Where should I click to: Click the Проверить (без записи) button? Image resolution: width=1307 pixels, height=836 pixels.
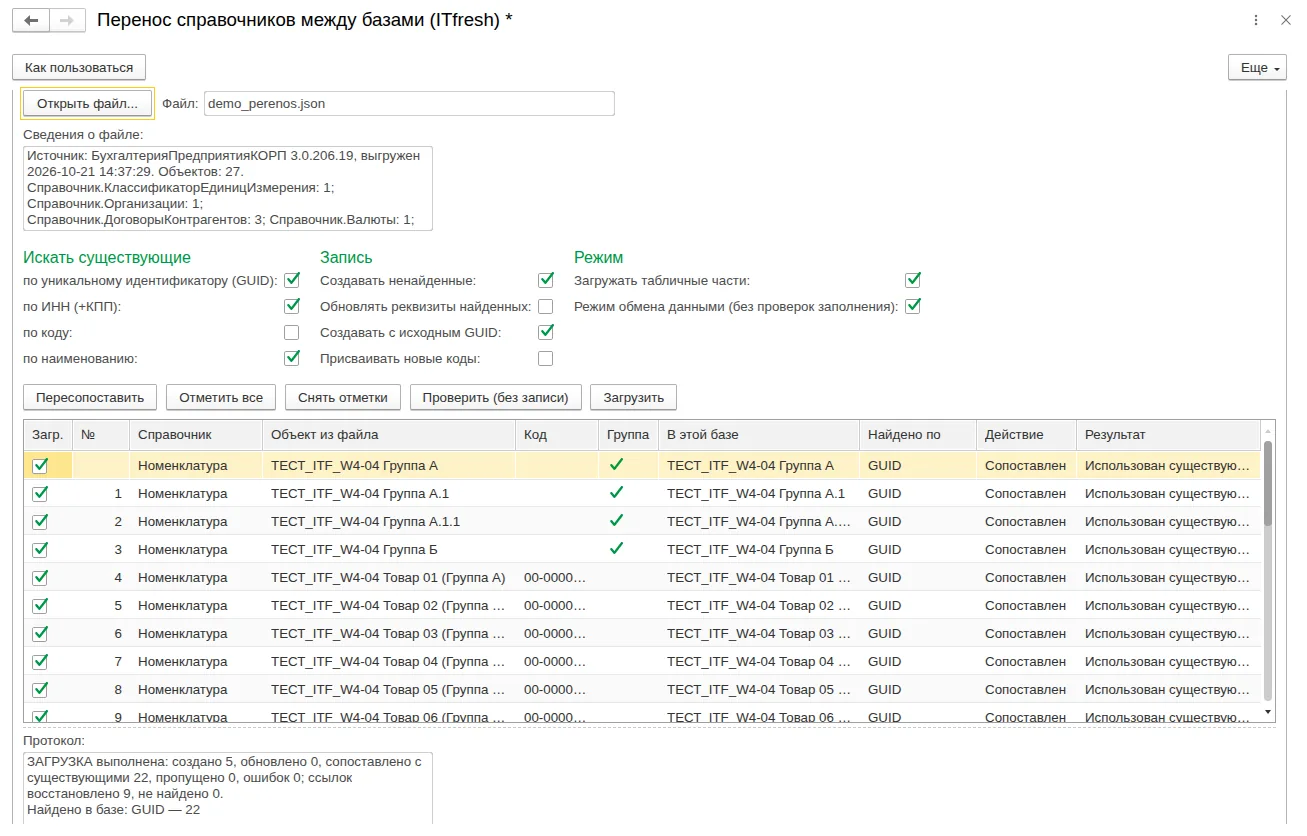coord(496,397)
